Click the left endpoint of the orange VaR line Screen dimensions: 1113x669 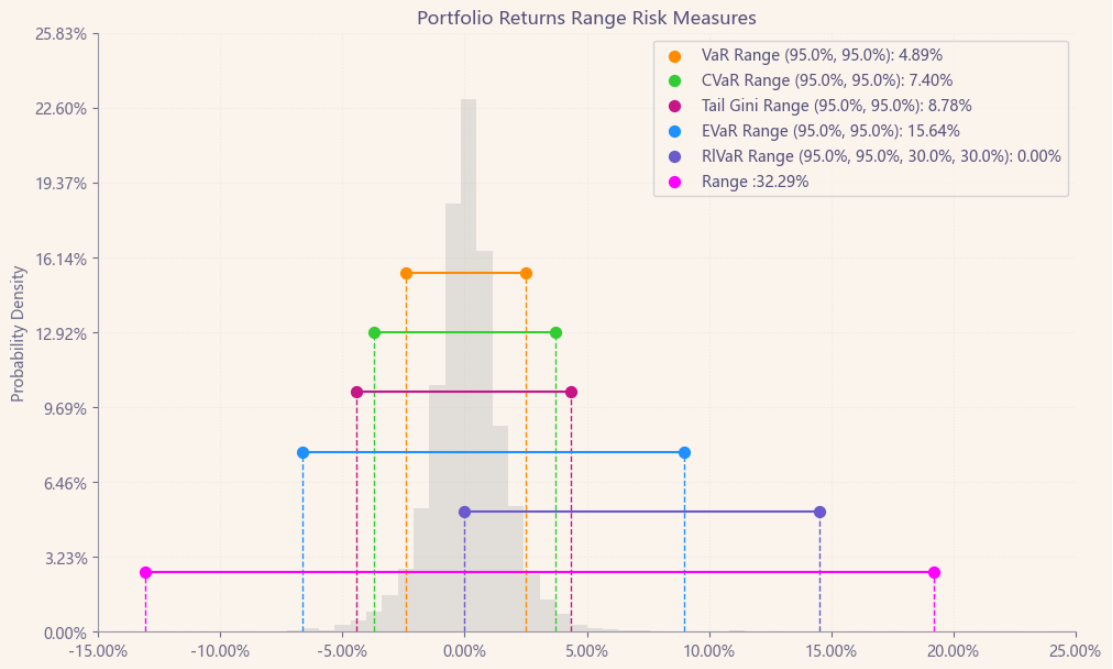click(406, 273)
